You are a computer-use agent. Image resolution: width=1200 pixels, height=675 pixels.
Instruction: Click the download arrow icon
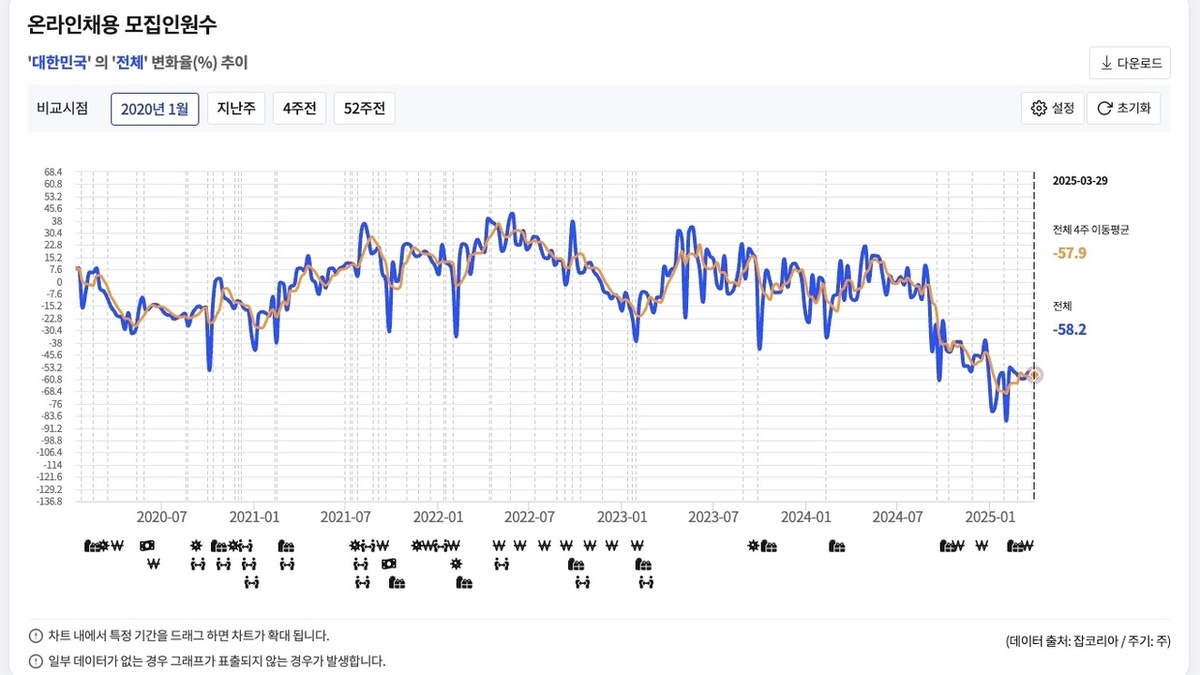(1106, 62)
